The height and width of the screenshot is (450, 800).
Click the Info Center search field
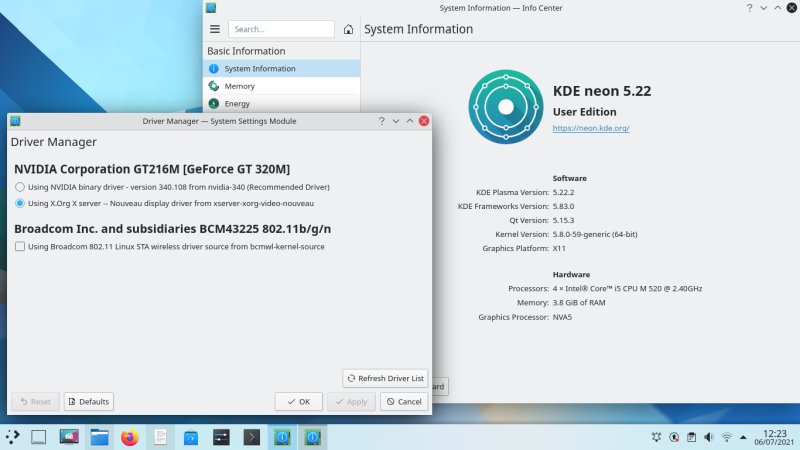(281, 29)
